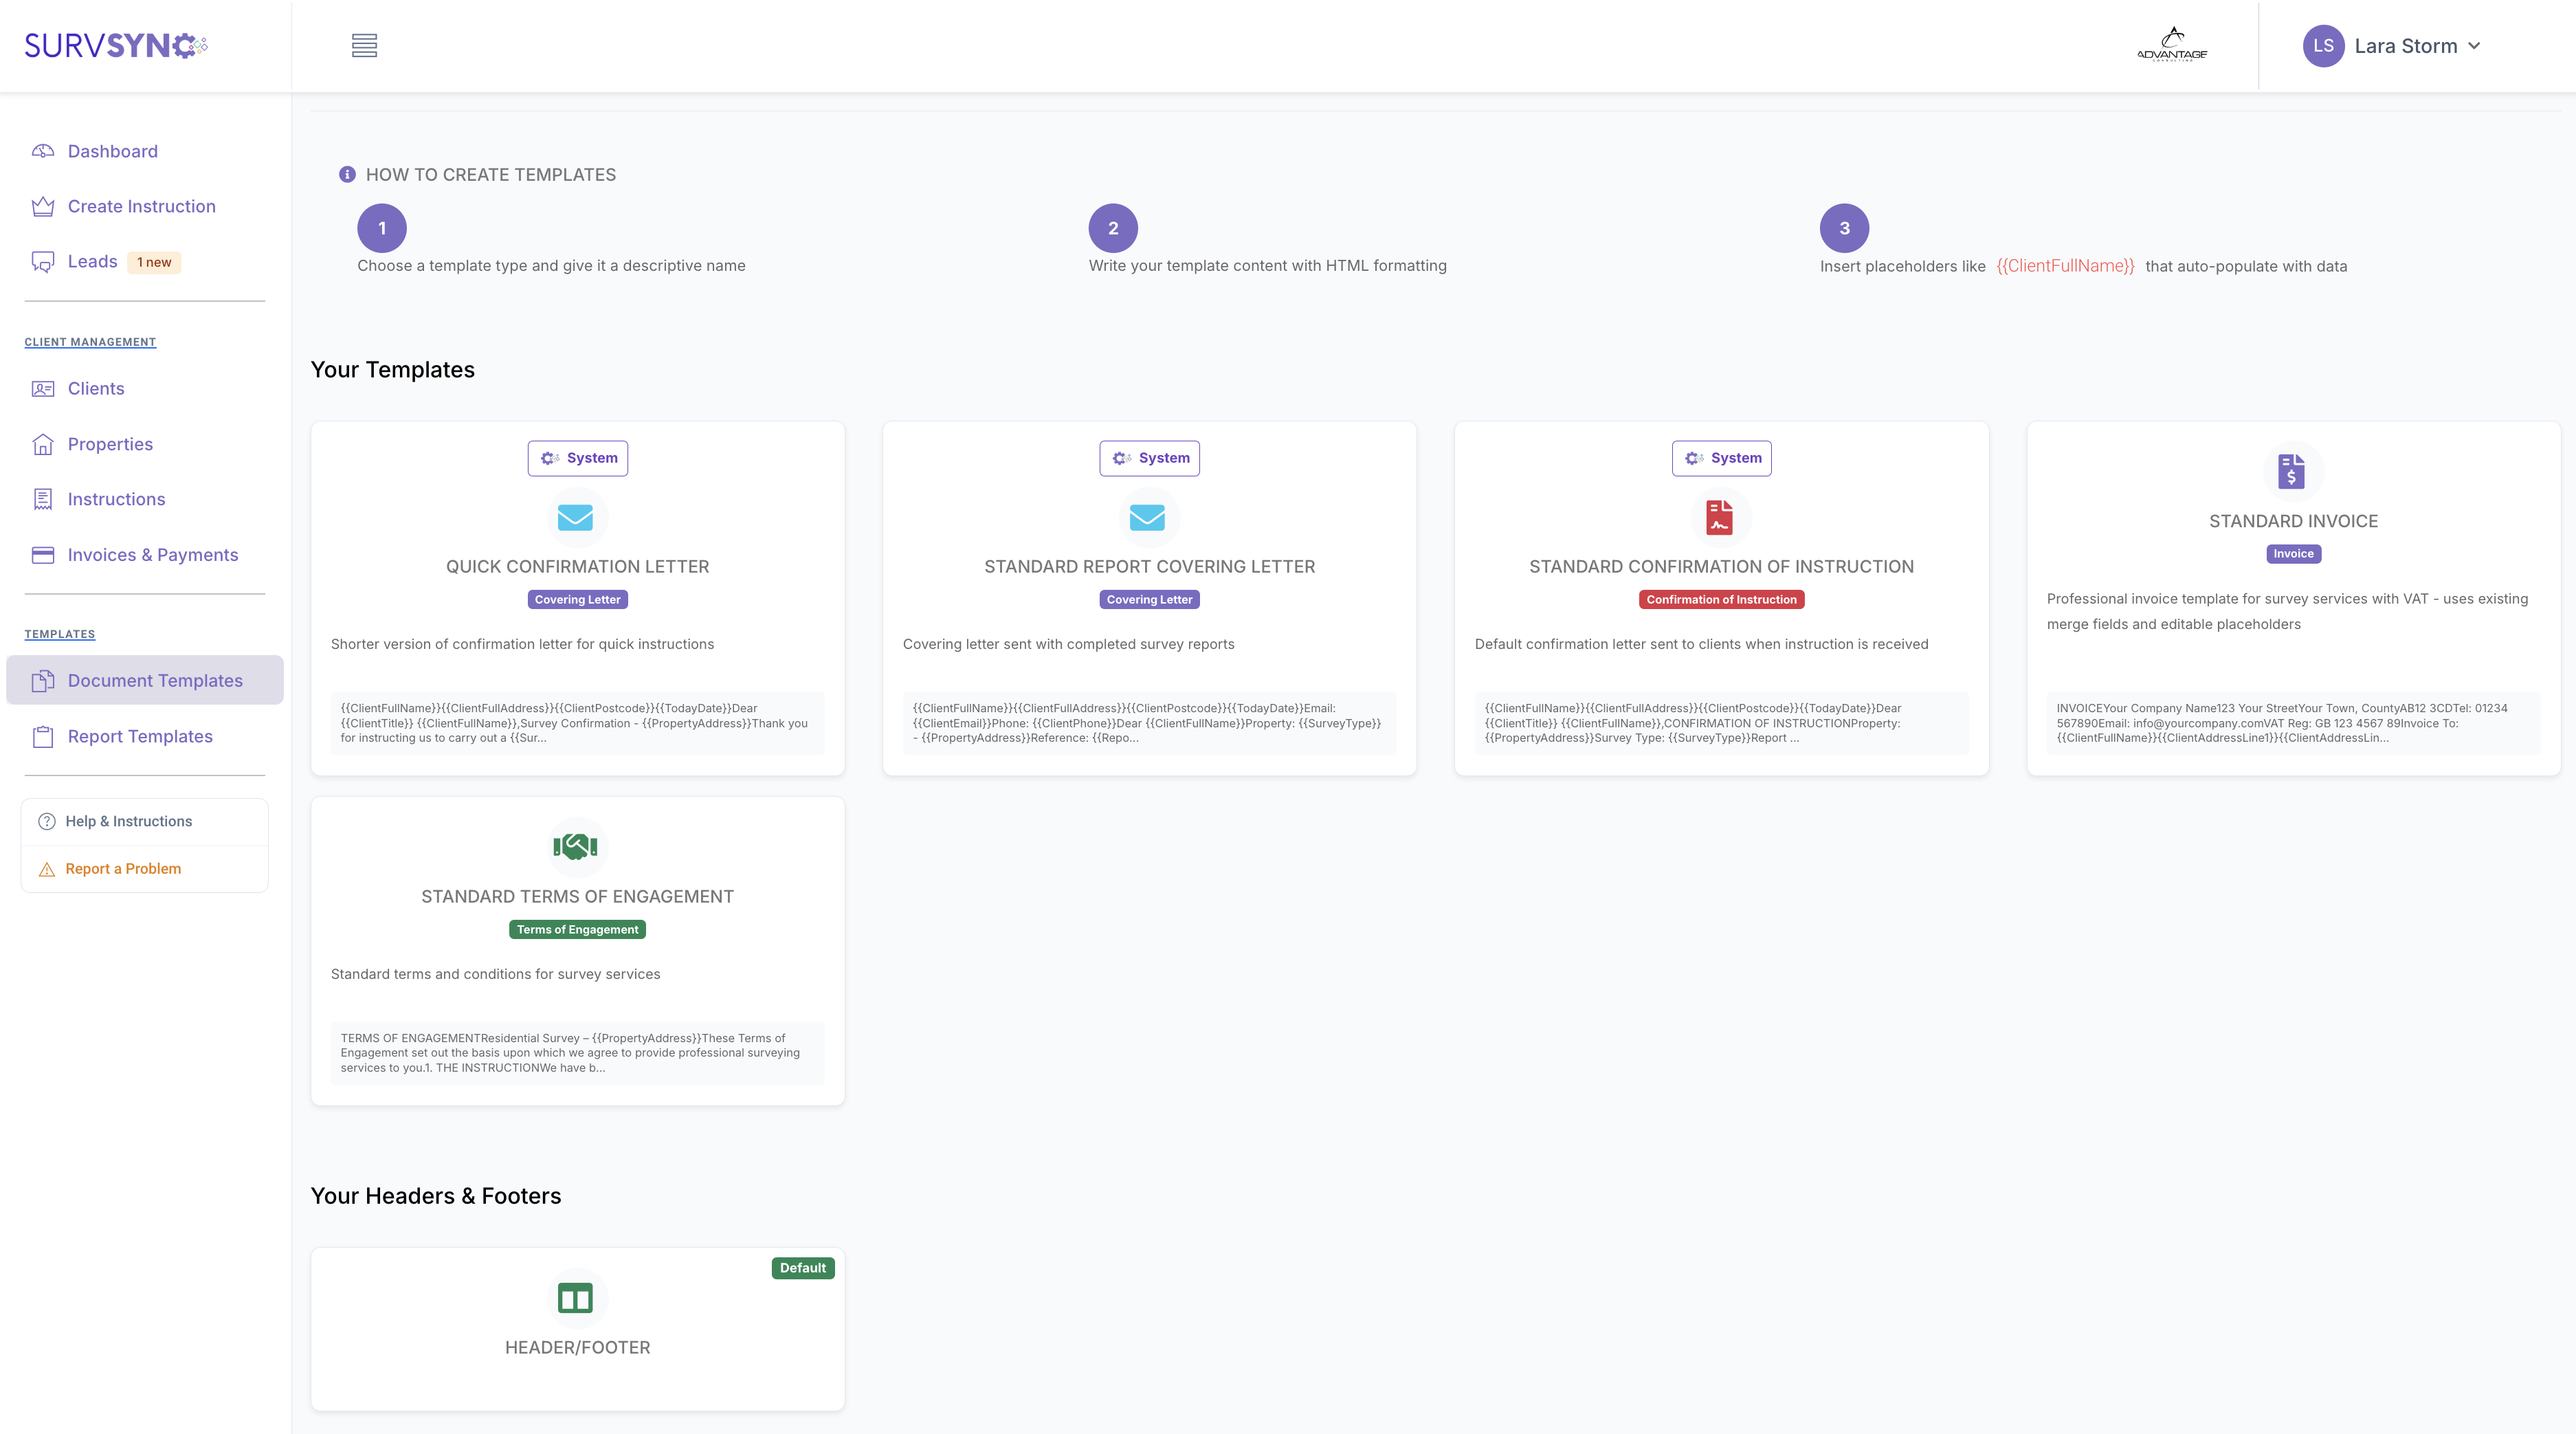Click the Invoices & Payments card icon
The height and width of the screenshot is (1434, 2576).
click(43, 555)
